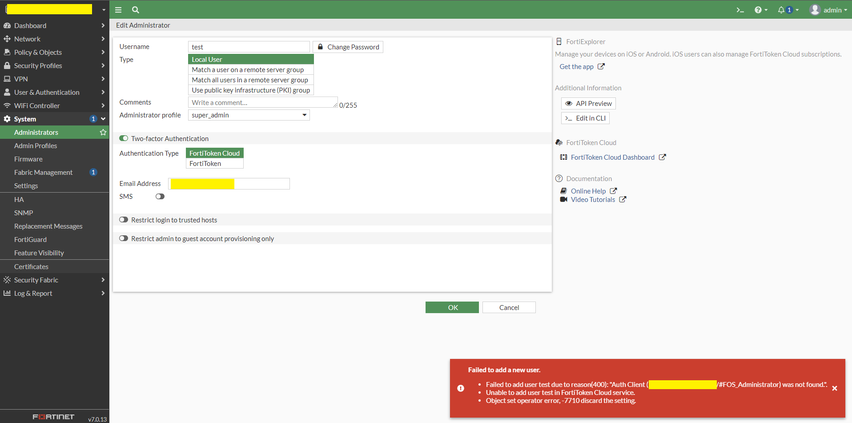Collapse the System menu chevron
The width and height of the screenshot is (852, 423).
(103, 119)
